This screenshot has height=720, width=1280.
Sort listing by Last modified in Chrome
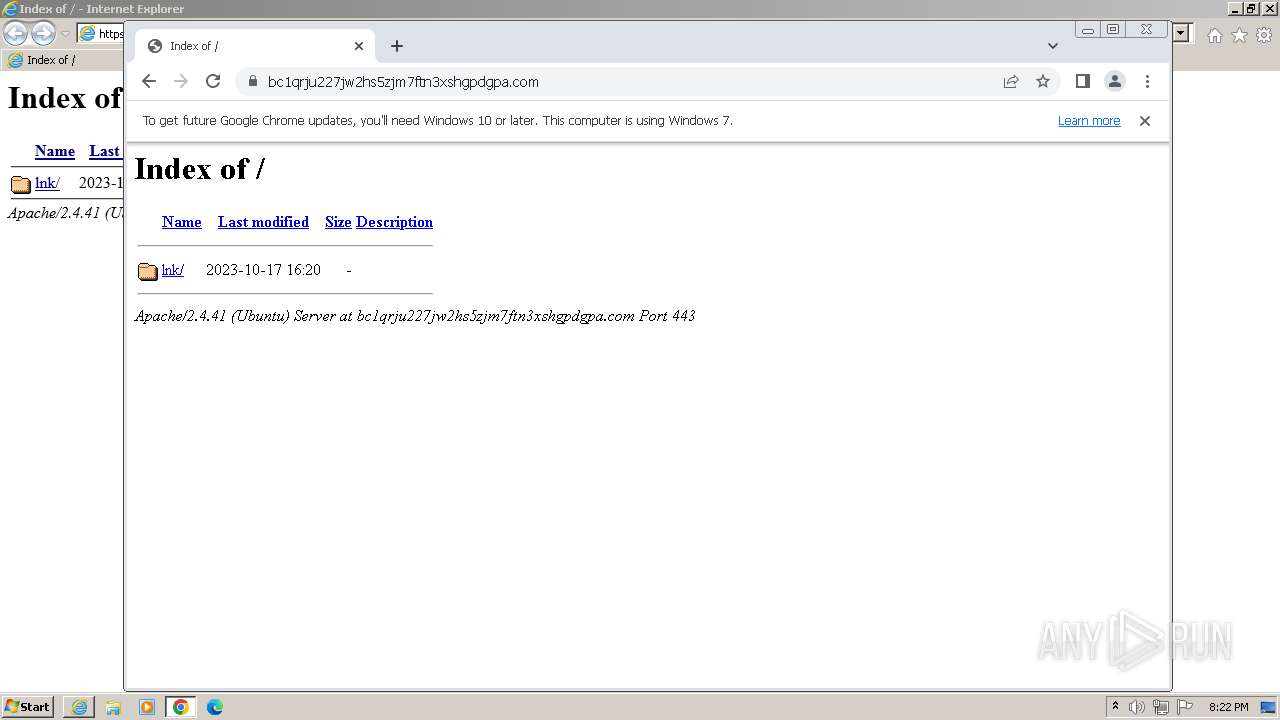point(263,222)
